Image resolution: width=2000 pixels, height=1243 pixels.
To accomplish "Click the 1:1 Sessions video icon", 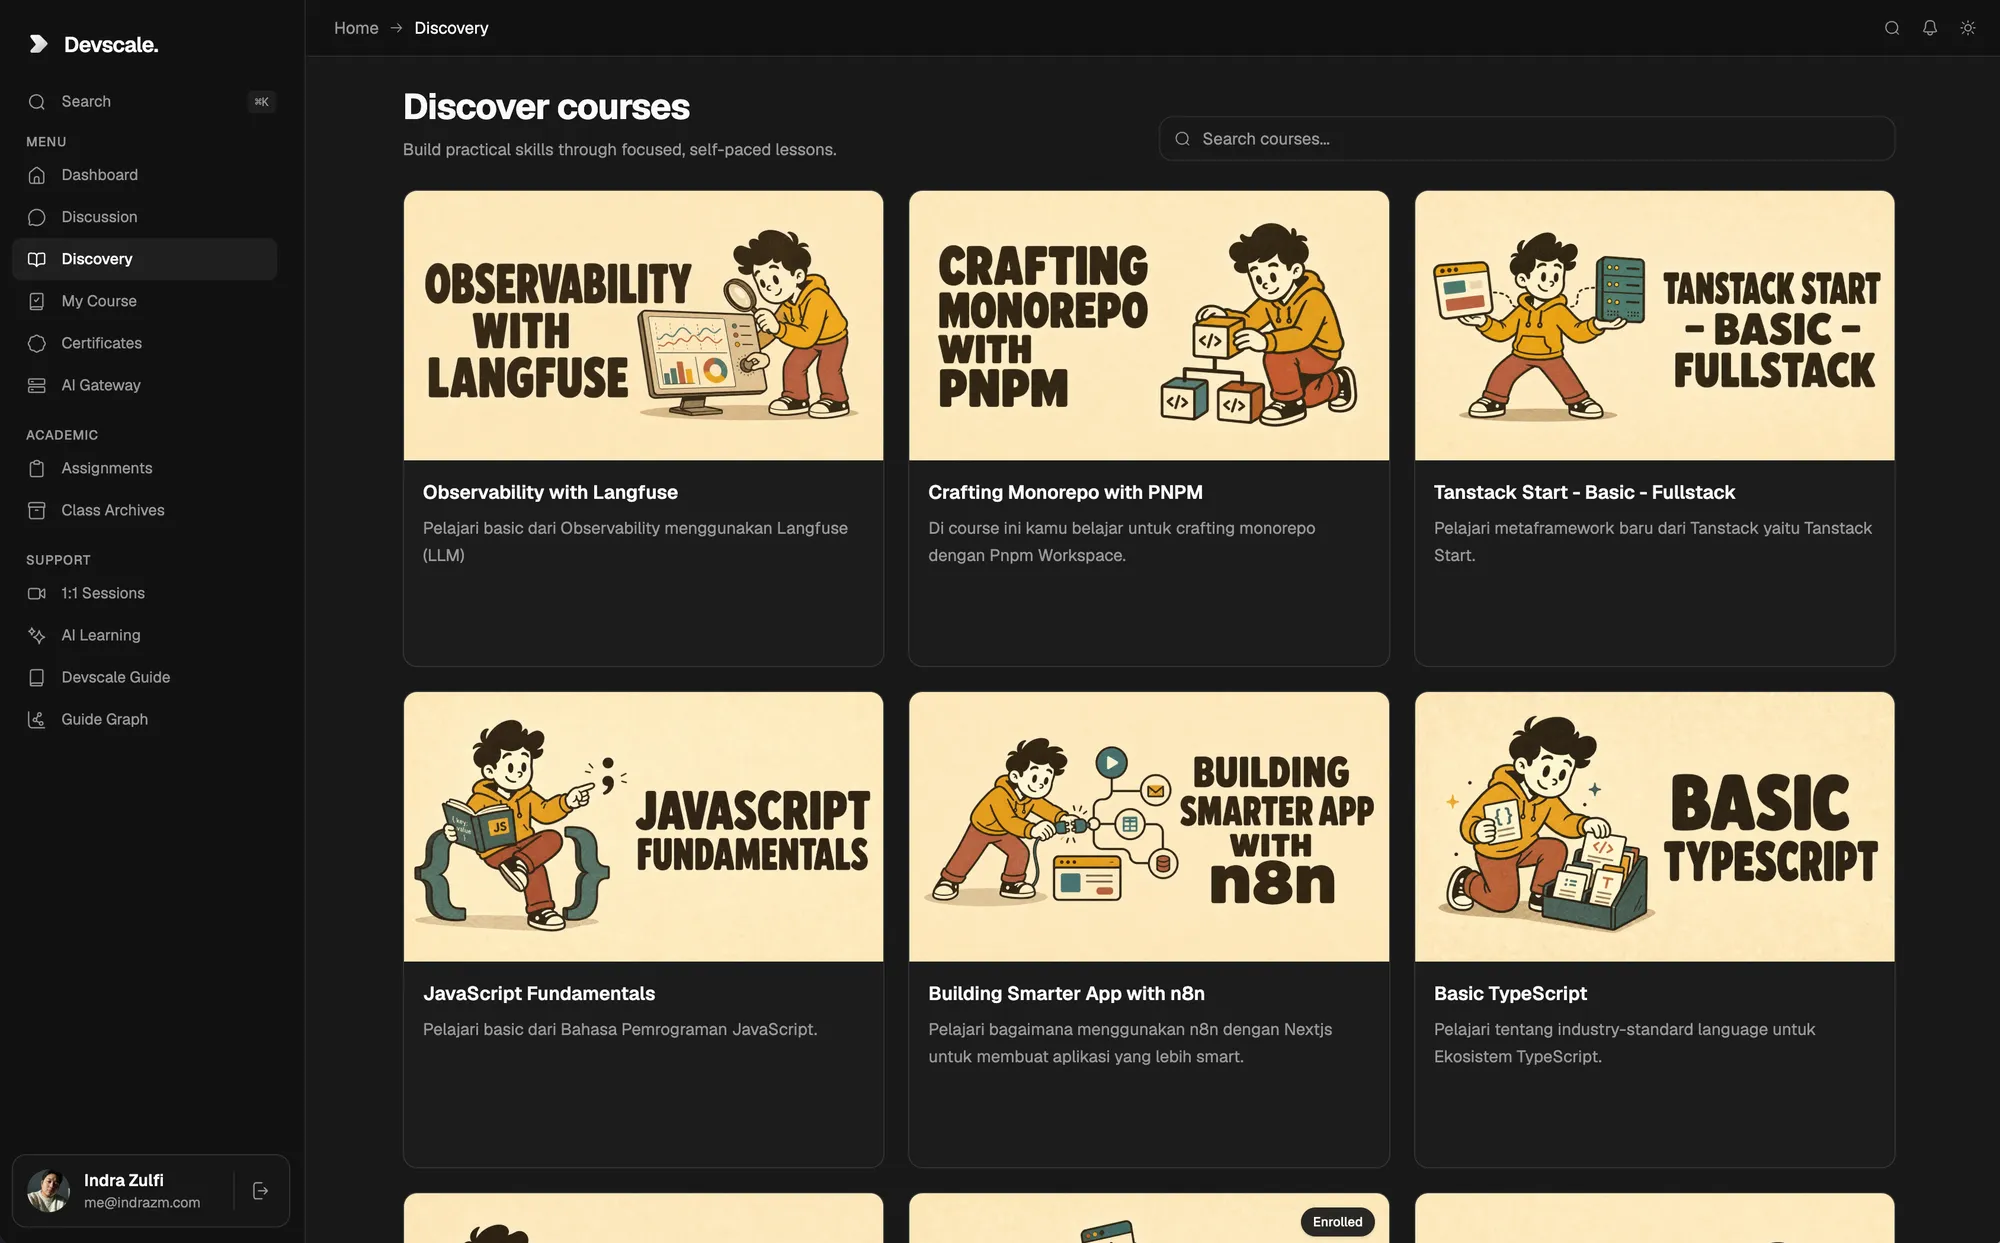I will pos(37,593).
